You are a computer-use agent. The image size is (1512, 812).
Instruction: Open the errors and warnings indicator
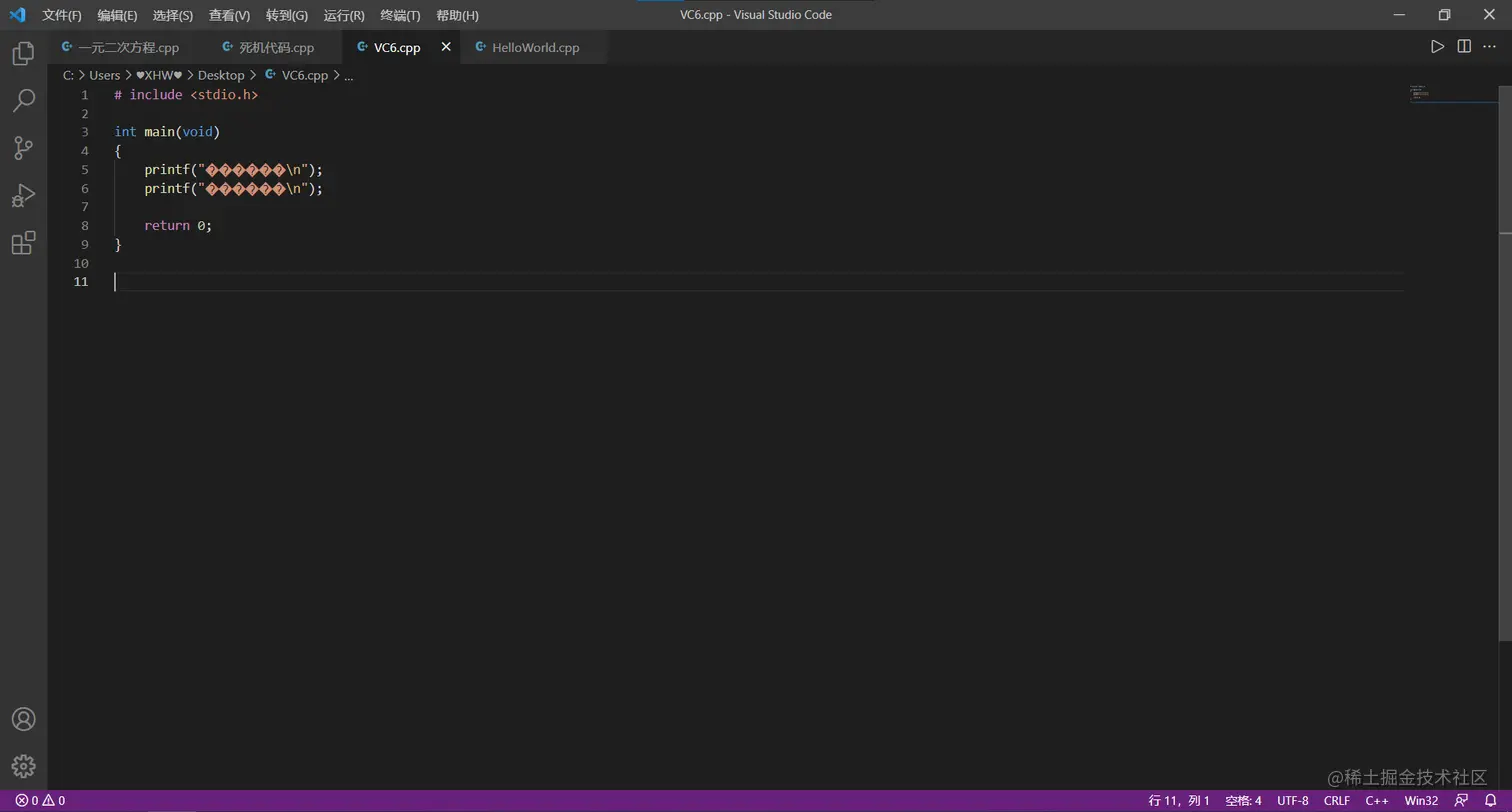pyautogui.click(x=40, y=800)
